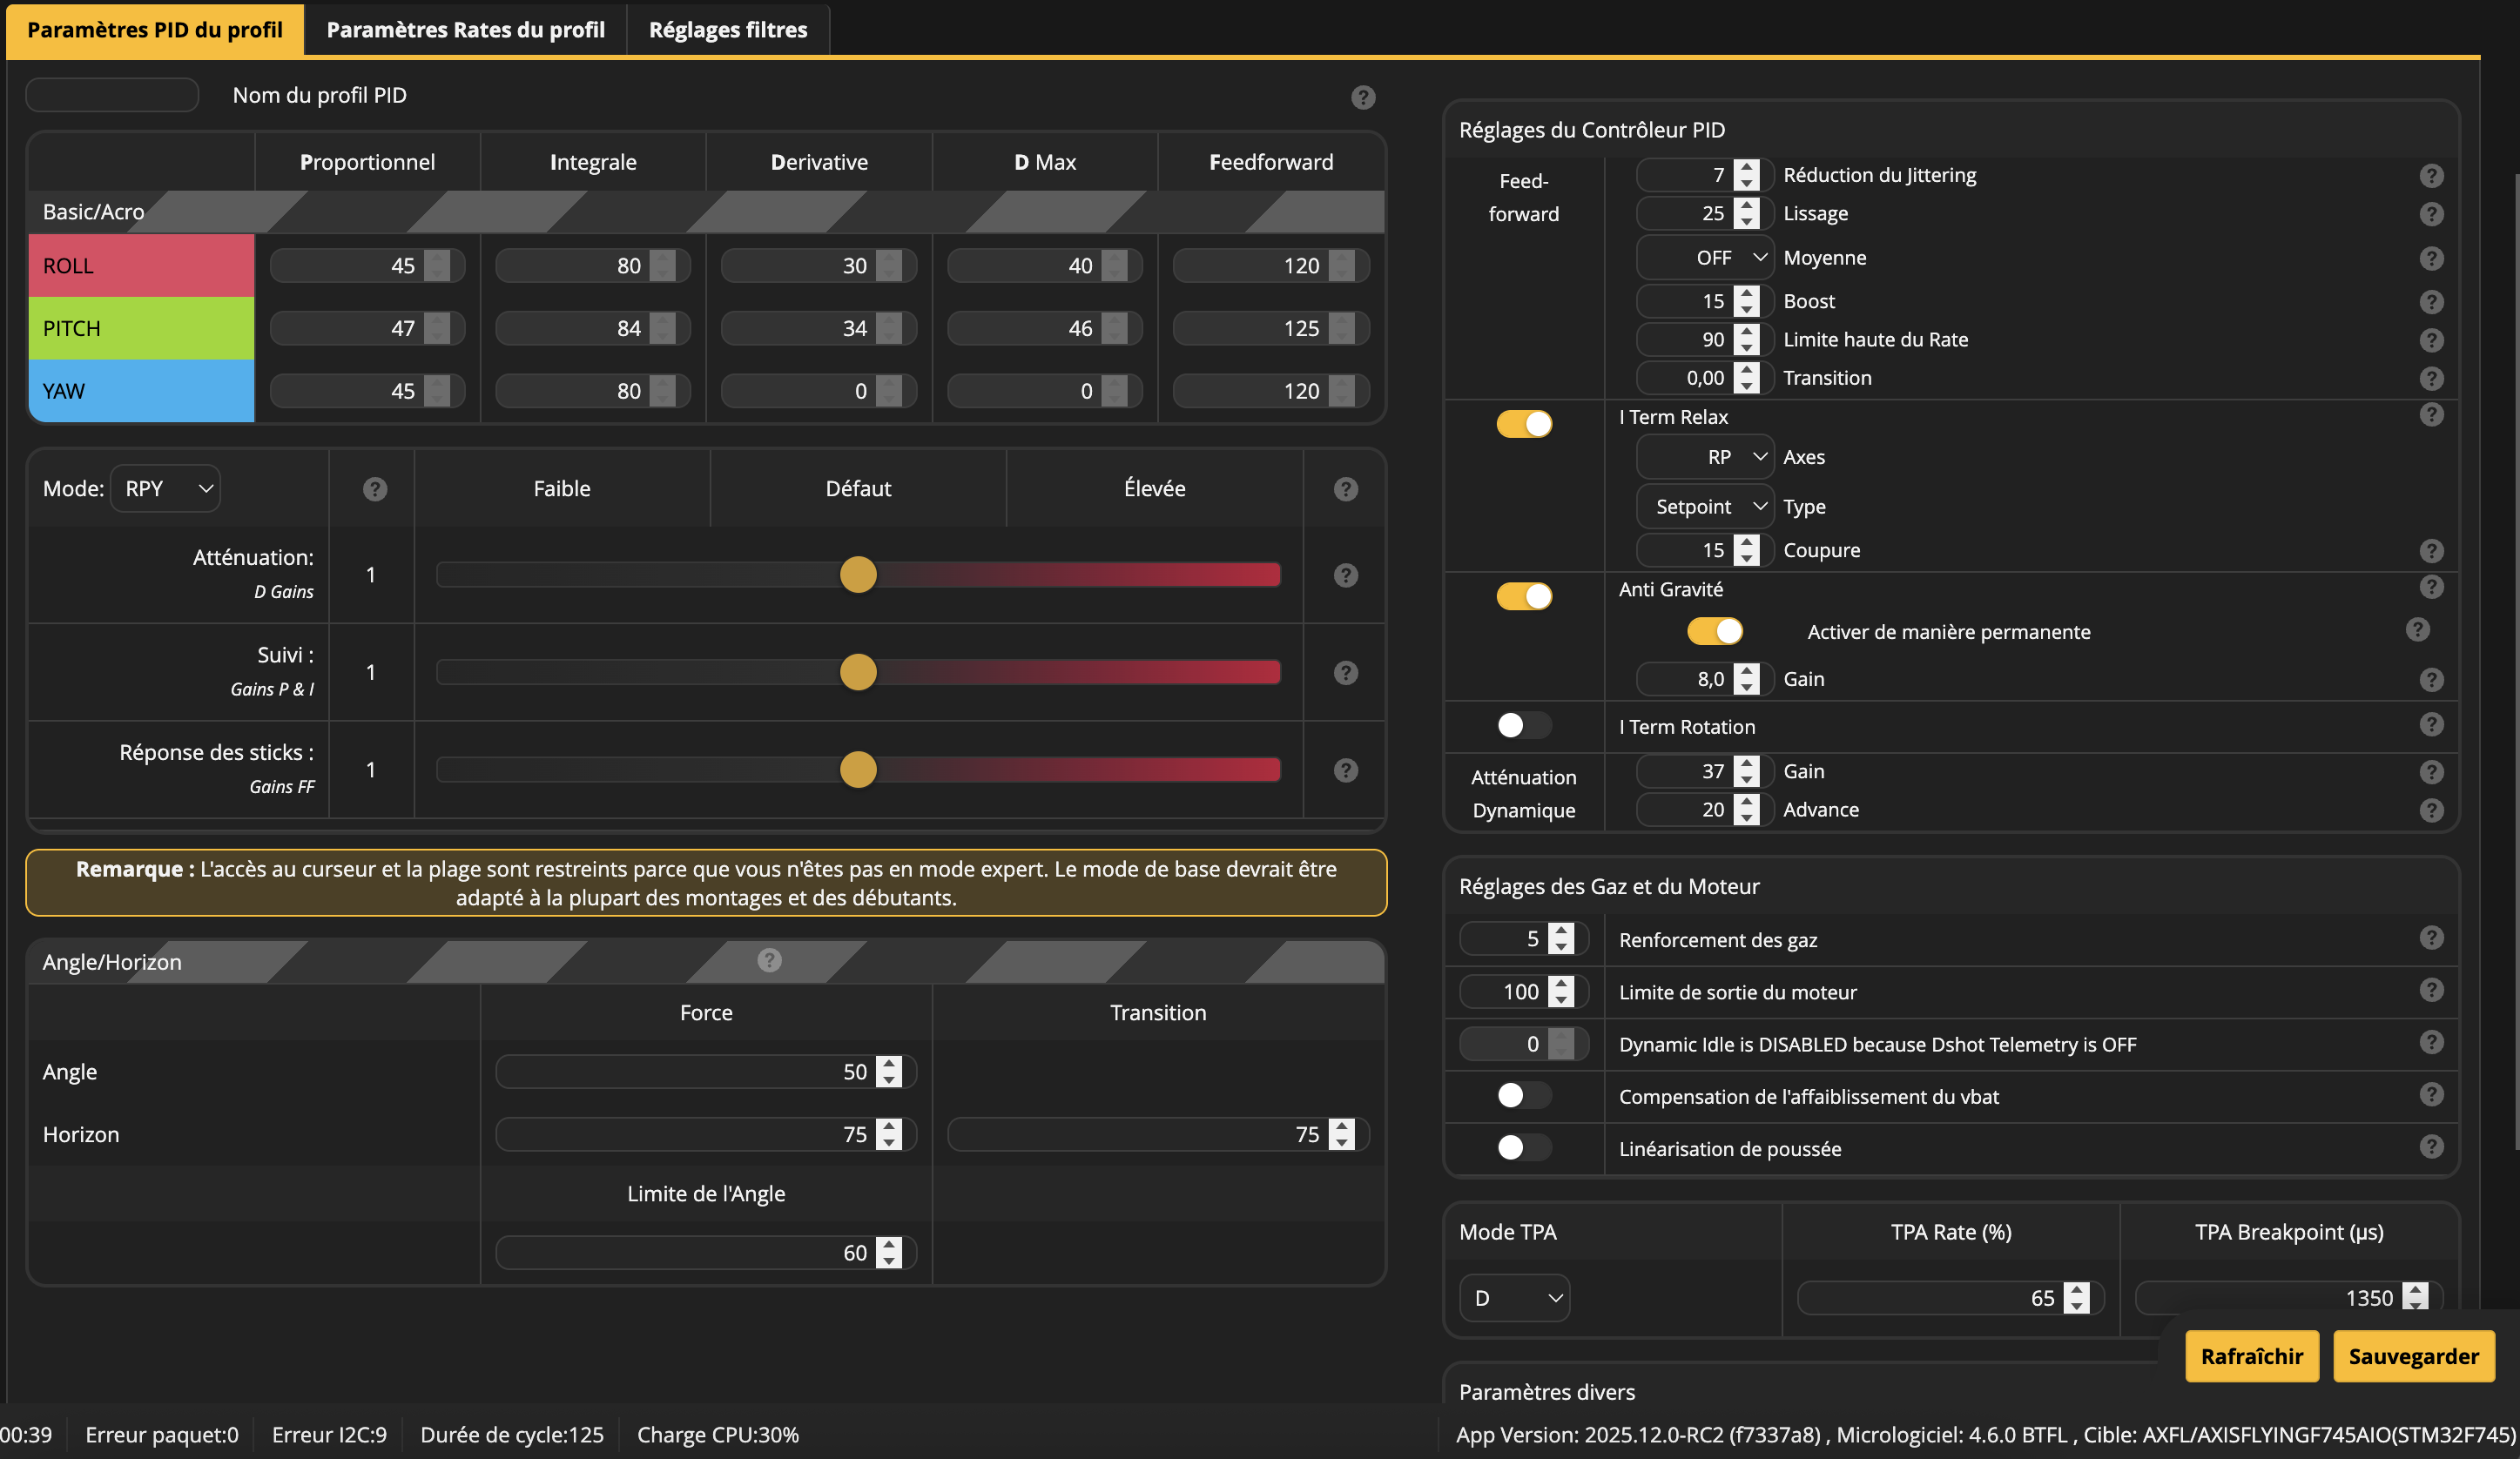Click help icon next to Nom du profil PID
The height and width of the screenshot is (1459, 2520).
click(x=1362, y=97)
